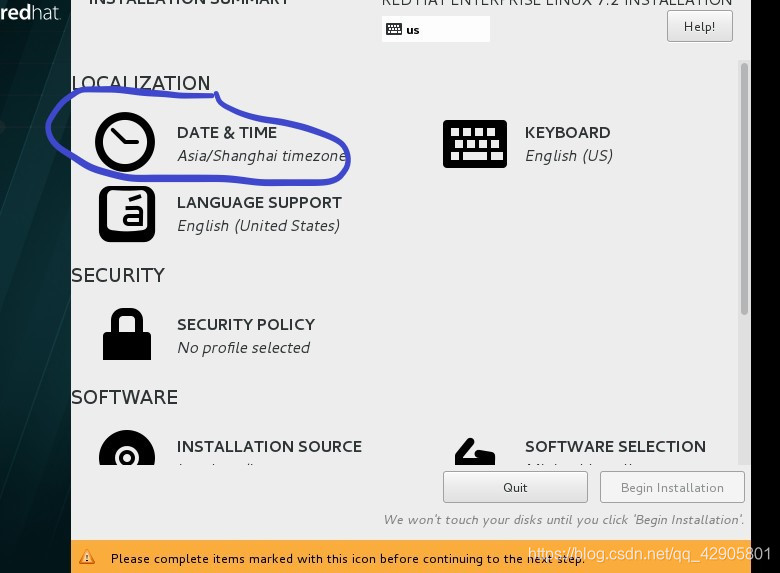Image resolution: width=780 pixels, height=573 pixels.
Task: Click 'English (US)' keyboard value
Action: pyautogui.click(x=569, y=156)
